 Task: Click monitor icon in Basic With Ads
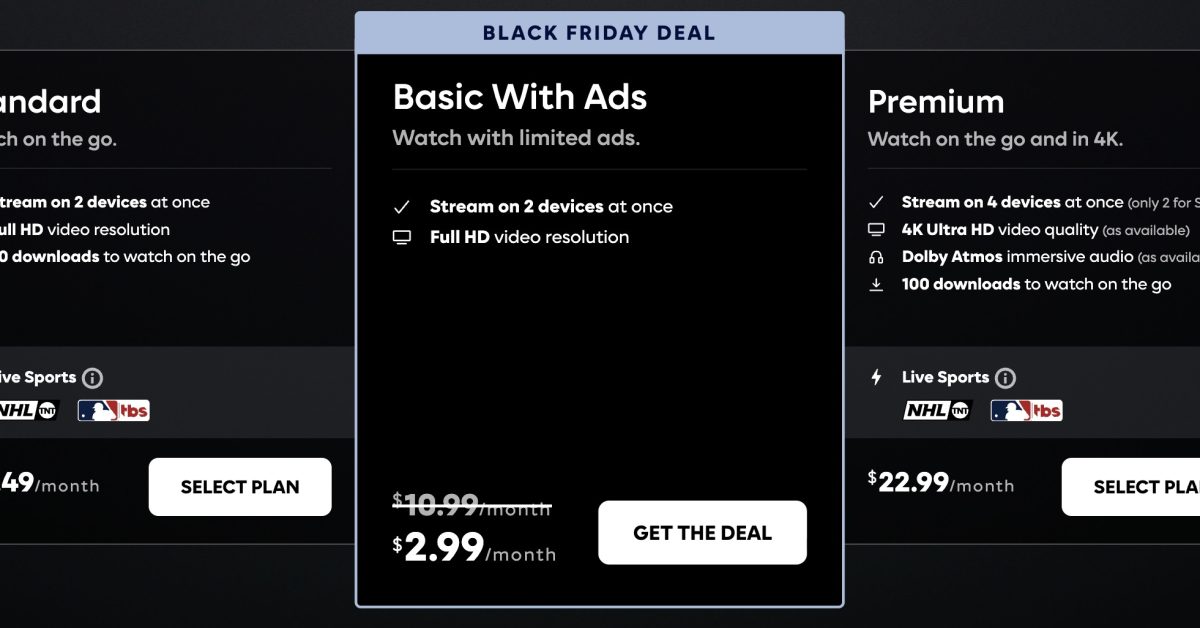402,238
